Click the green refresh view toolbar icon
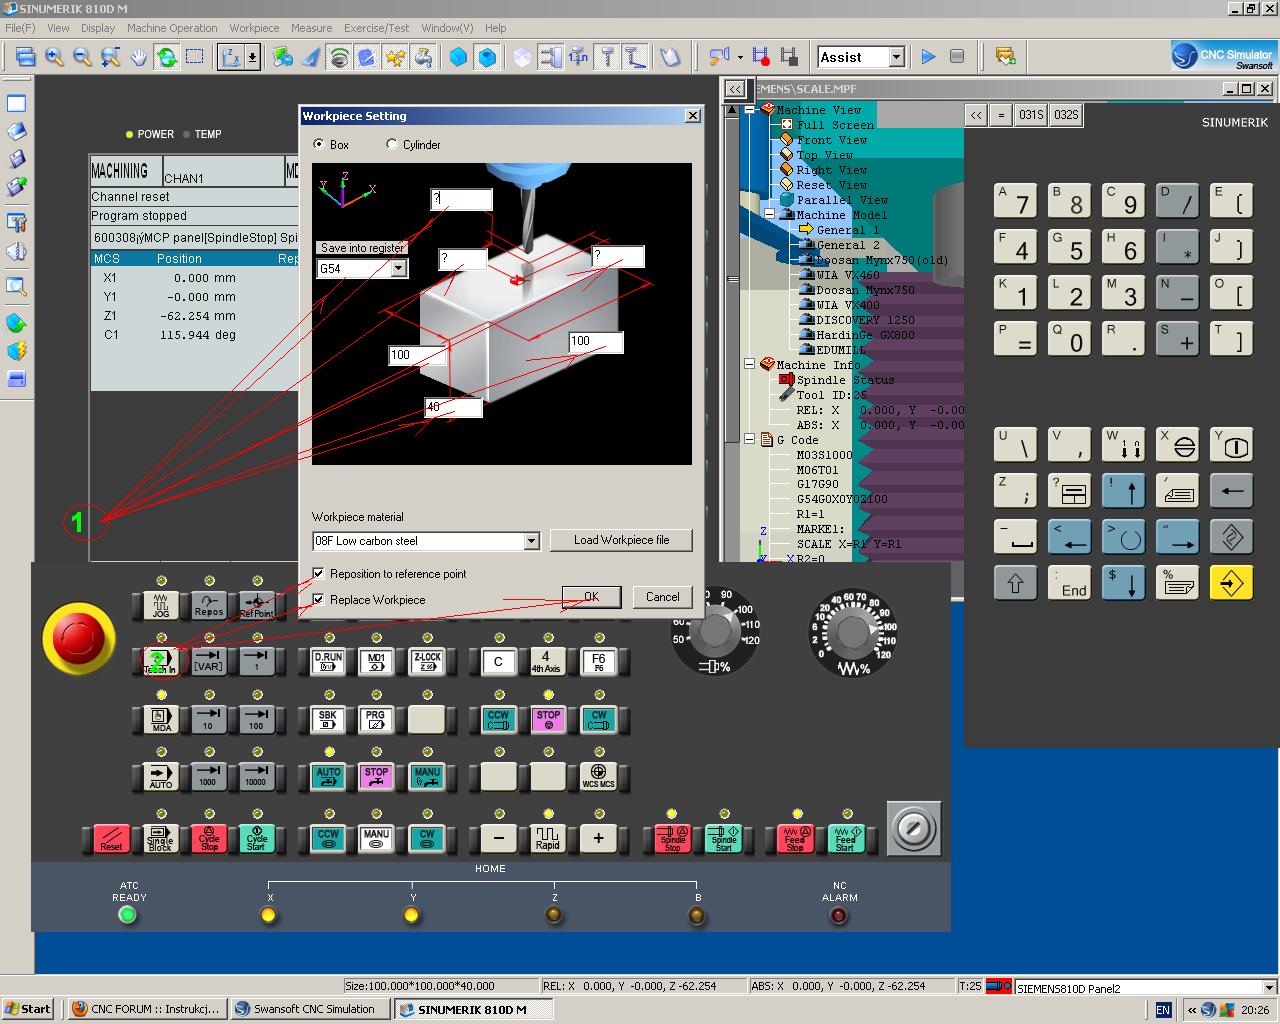Image resolution: width=1280 pixels, height=1024 pixels. pyautogui.click(x=166, y=57)
